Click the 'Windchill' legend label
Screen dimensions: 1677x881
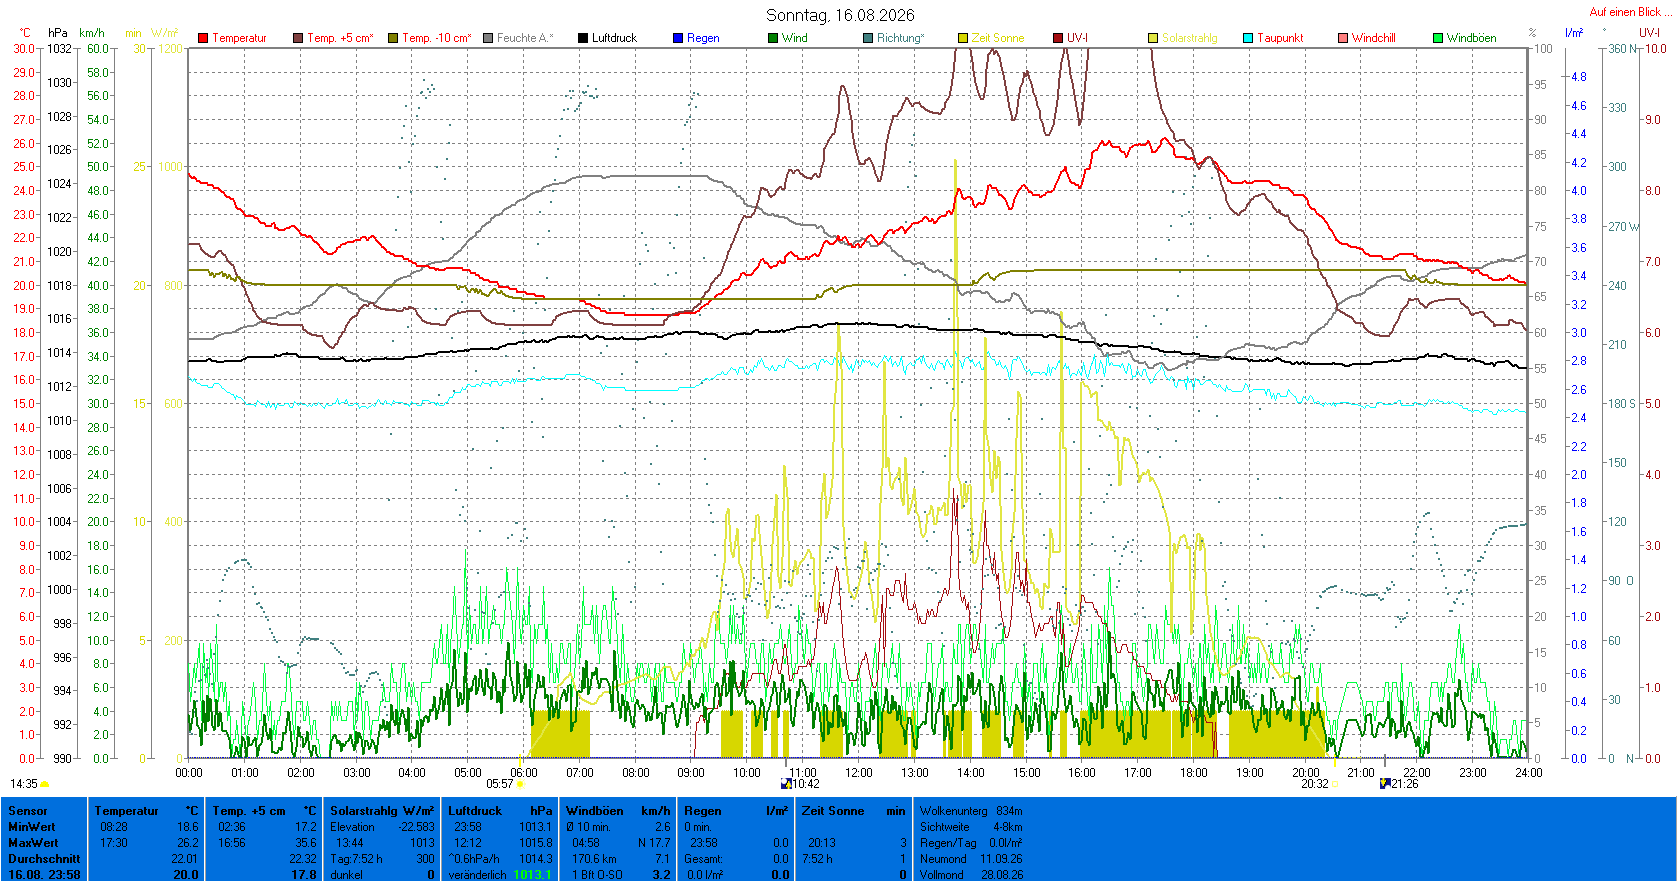tap(1374, 38)
